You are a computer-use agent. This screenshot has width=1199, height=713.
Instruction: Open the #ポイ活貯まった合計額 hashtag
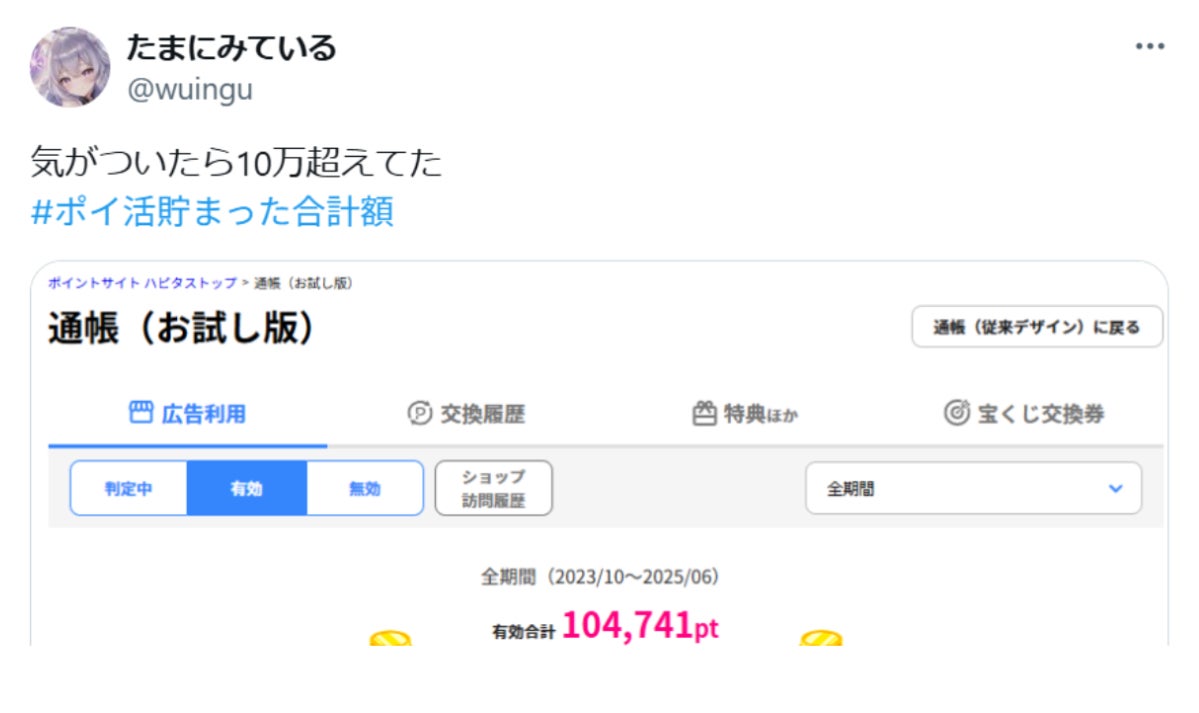click(x=212, y=211)
